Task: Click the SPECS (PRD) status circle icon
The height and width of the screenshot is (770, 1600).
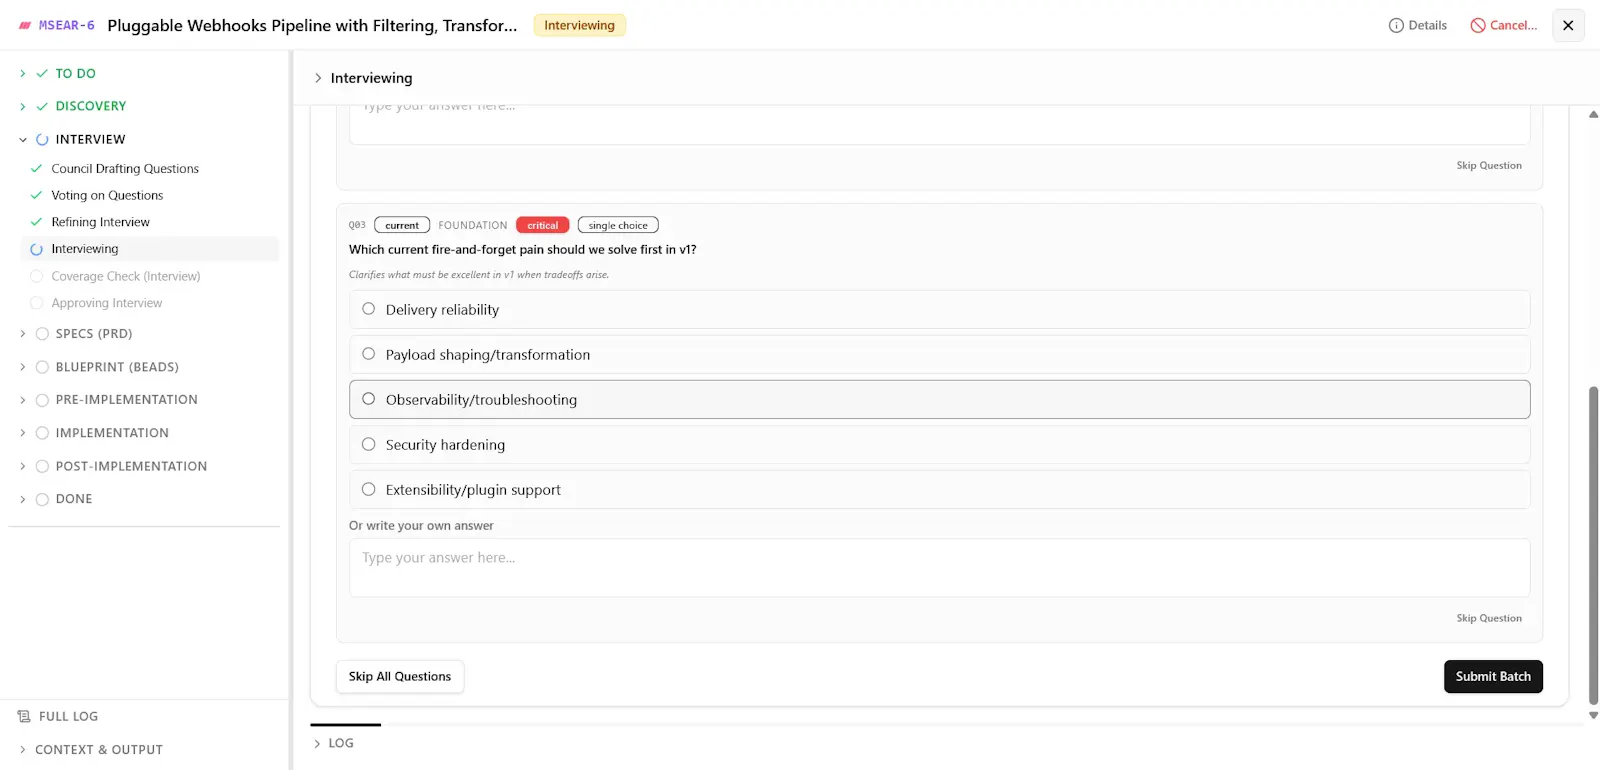Action: [x=42, y=334]
